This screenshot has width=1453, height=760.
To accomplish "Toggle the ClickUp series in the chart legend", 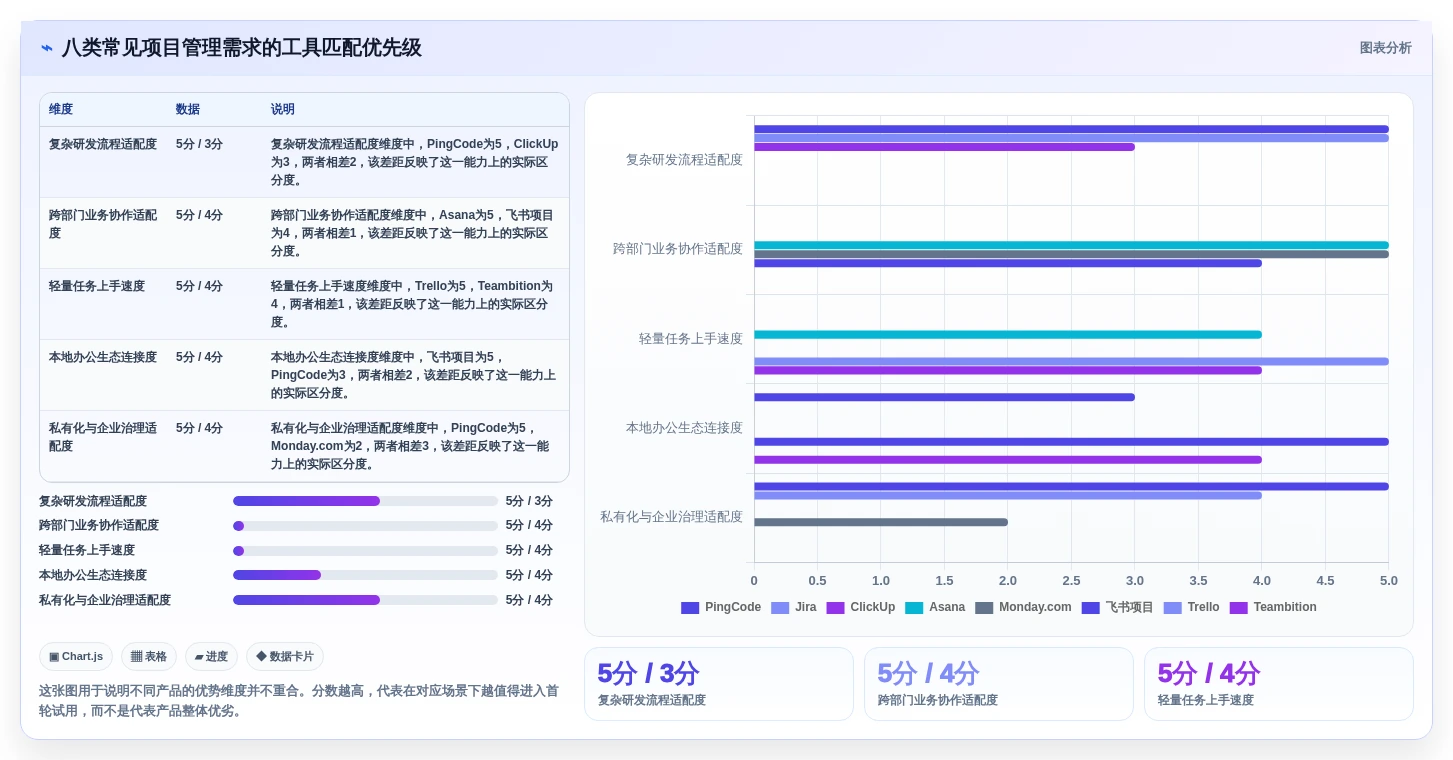I will coord(861,607).
